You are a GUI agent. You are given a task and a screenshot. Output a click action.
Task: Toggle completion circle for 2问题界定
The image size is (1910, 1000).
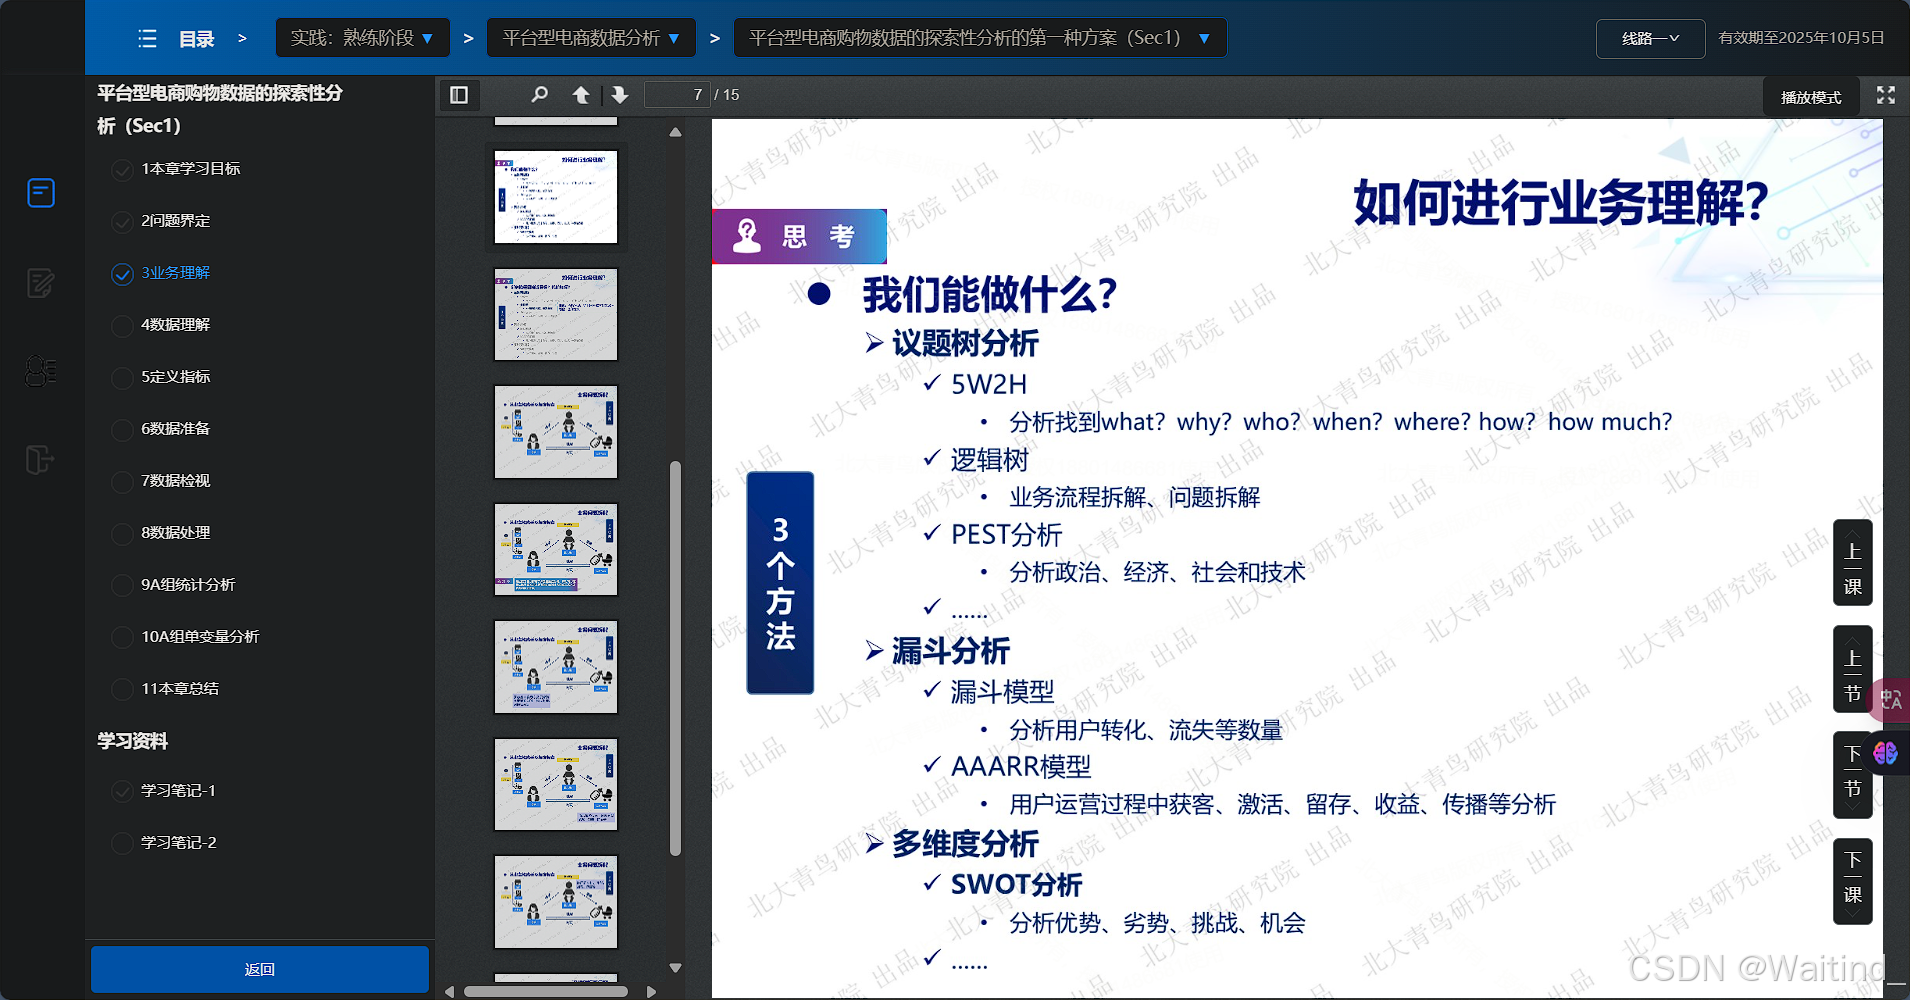click(x=122, y=222)
